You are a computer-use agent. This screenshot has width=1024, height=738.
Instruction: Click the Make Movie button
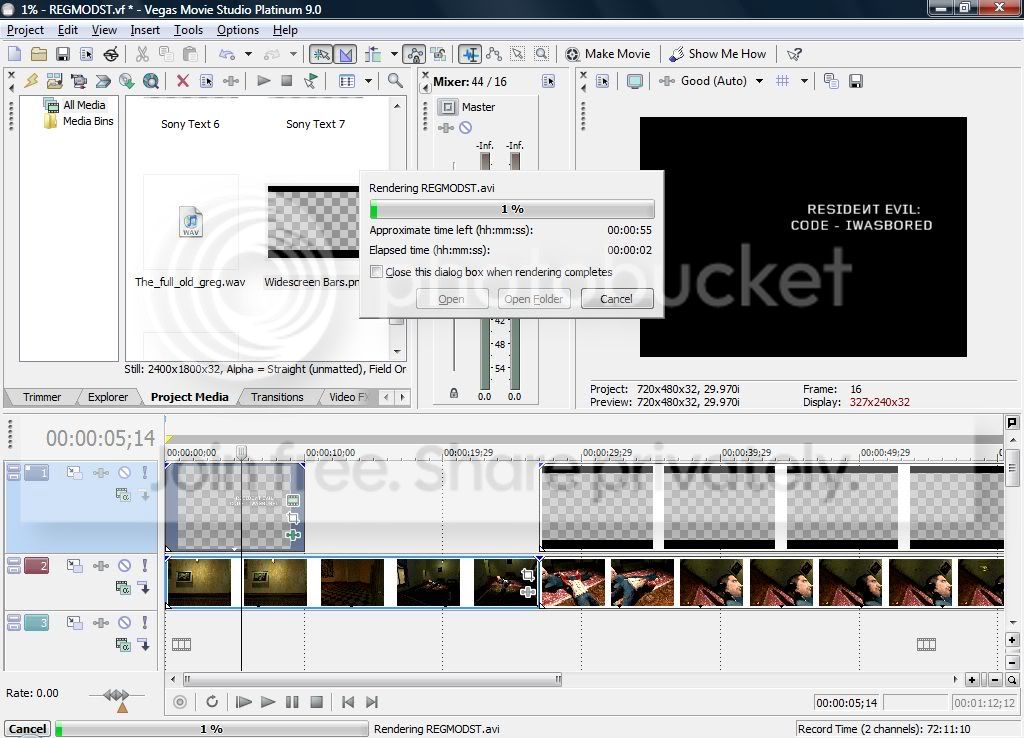[608, 54]
